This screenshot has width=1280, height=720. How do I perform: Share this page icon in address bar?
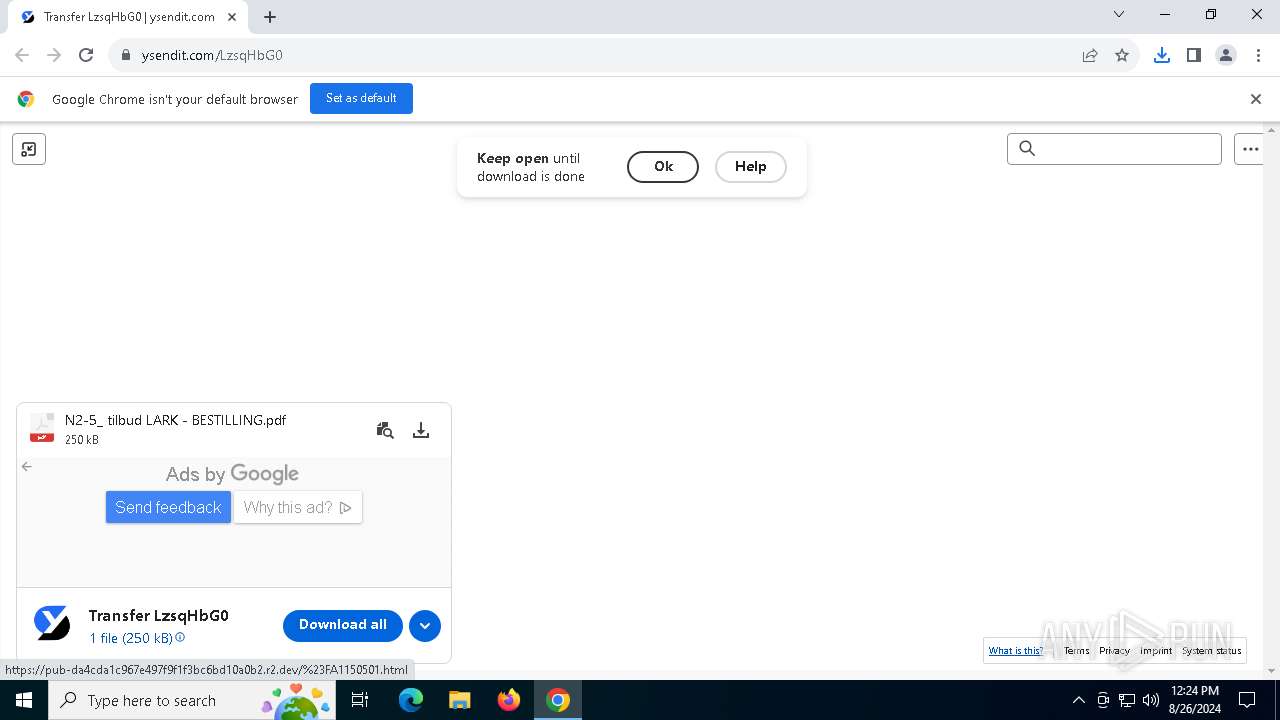[x=1090, y=55]
